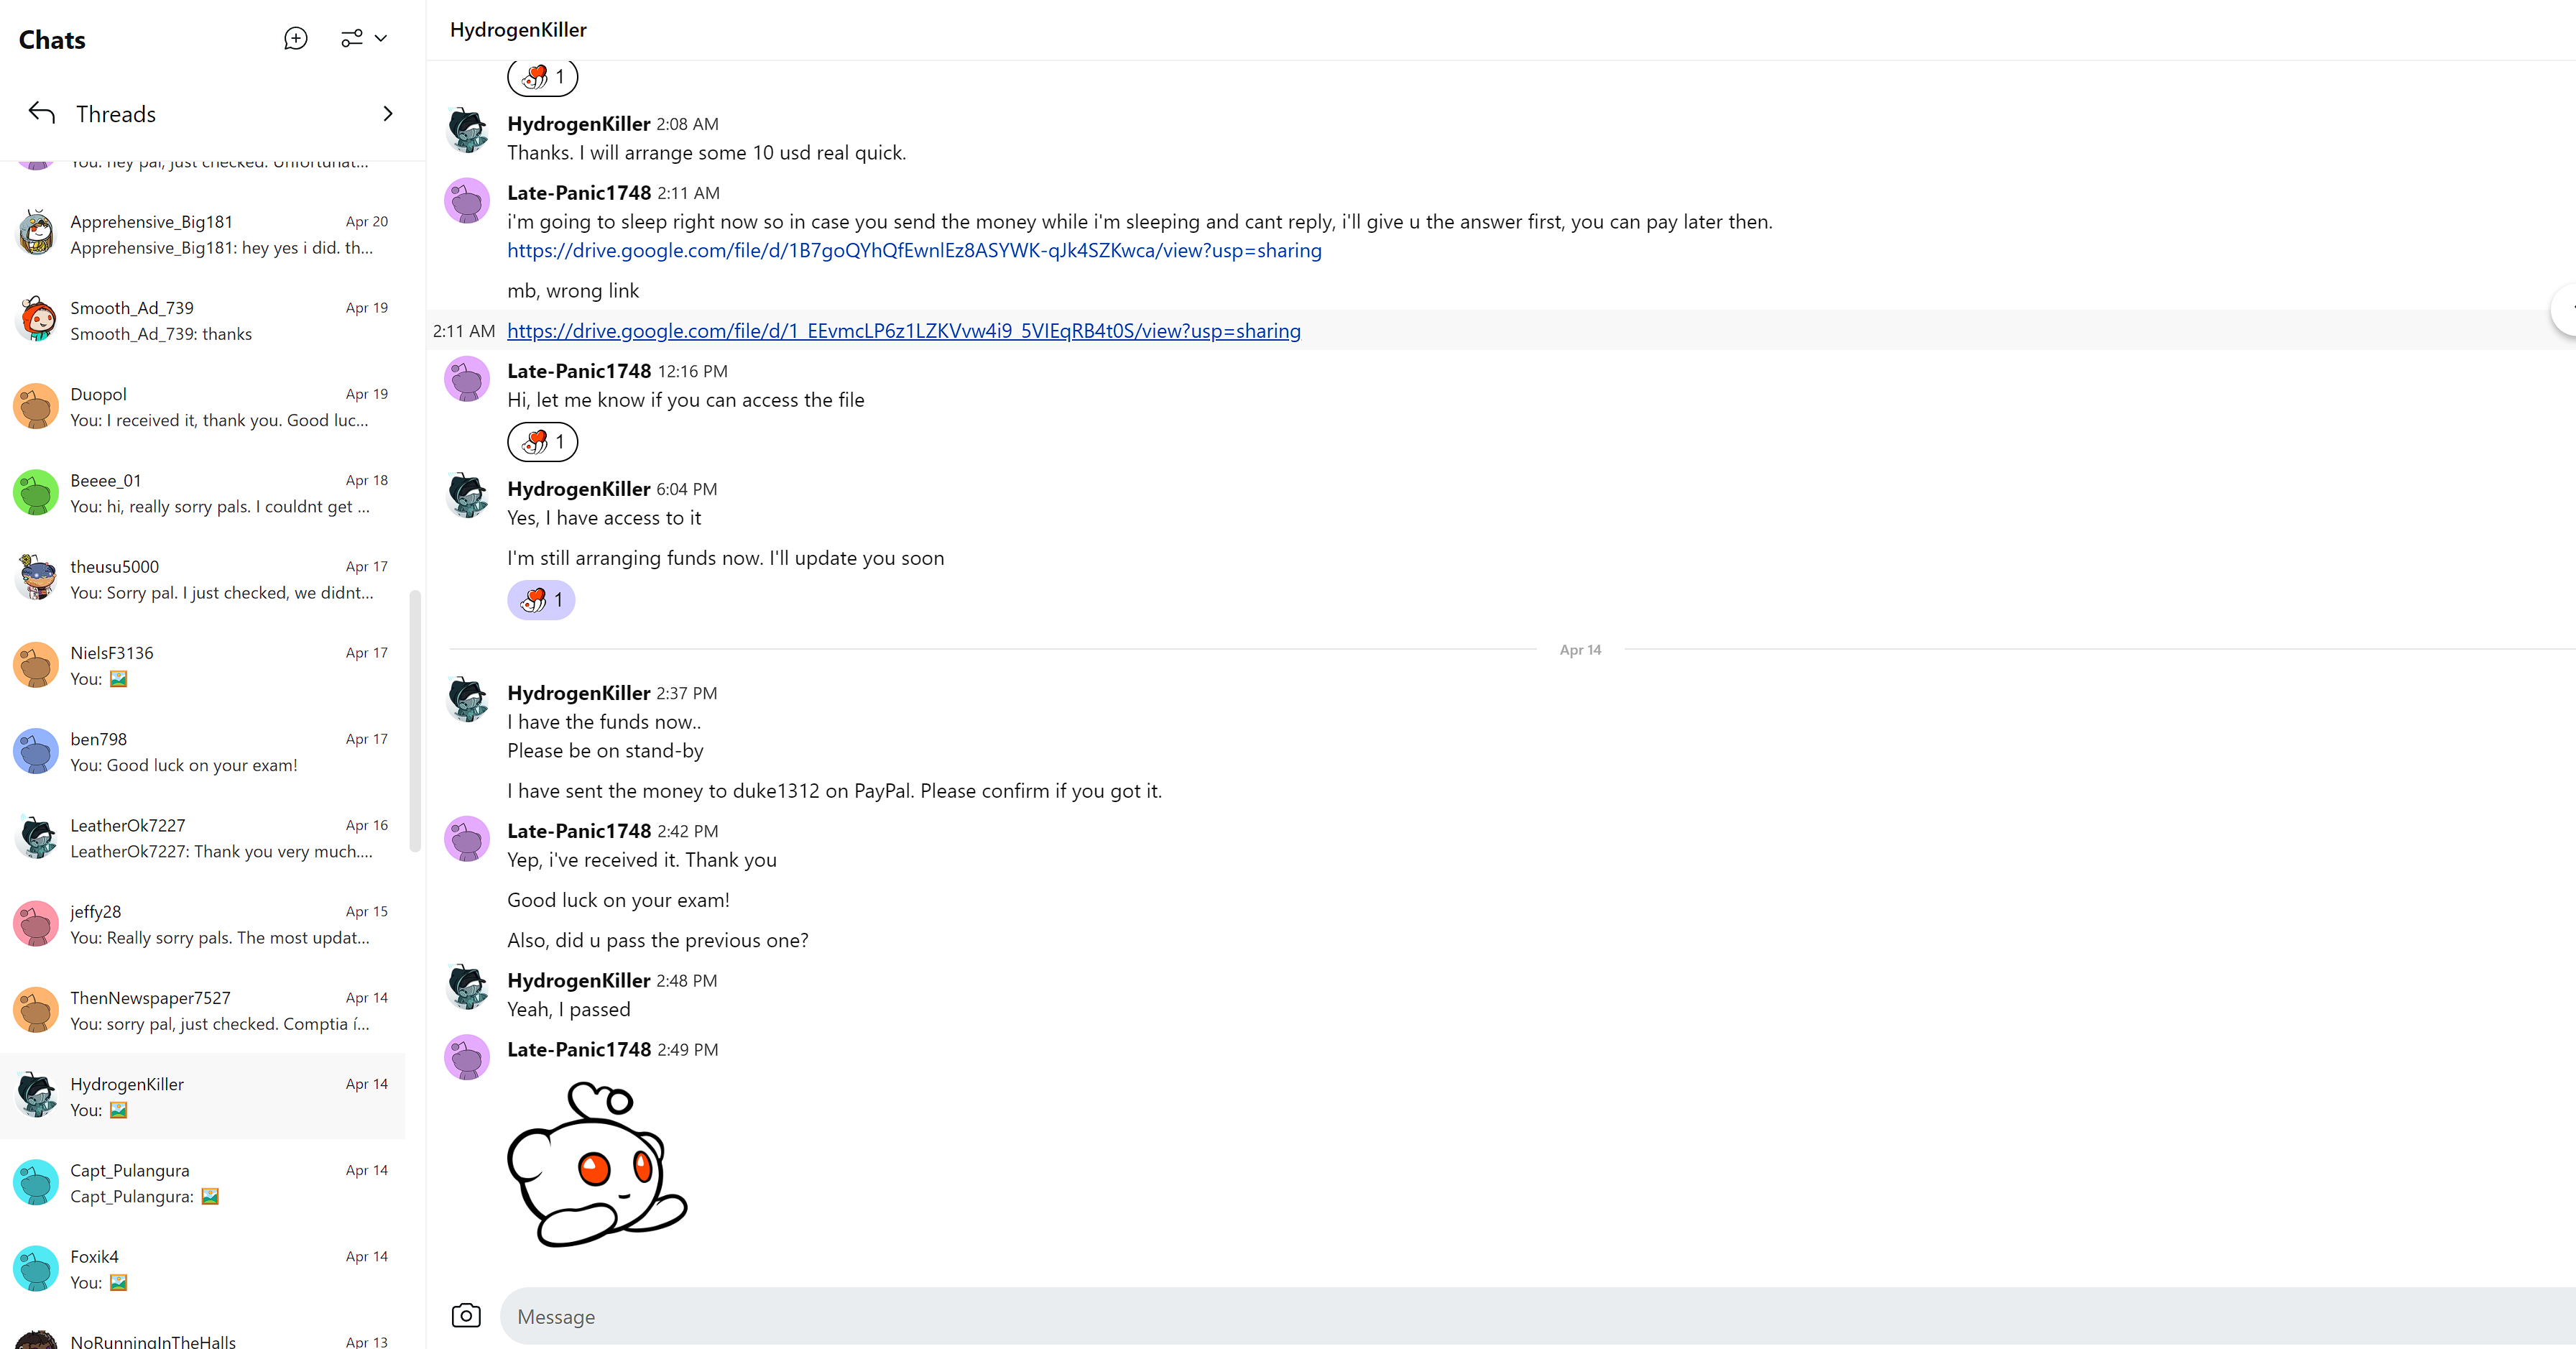This screenshot has height=1349, width=2576.
Task: Open the ben798 conversation
Action: point(220,752)
